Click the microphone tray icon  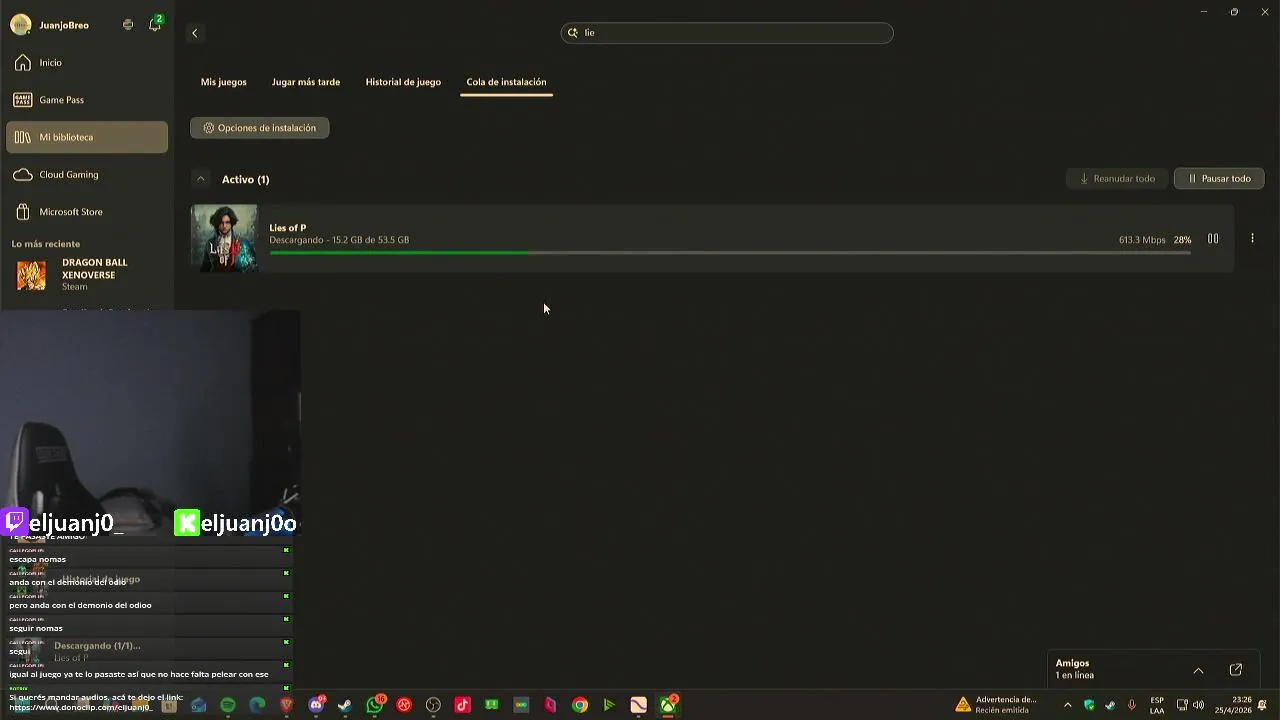pyautogui.click(x=1132, y=705)
